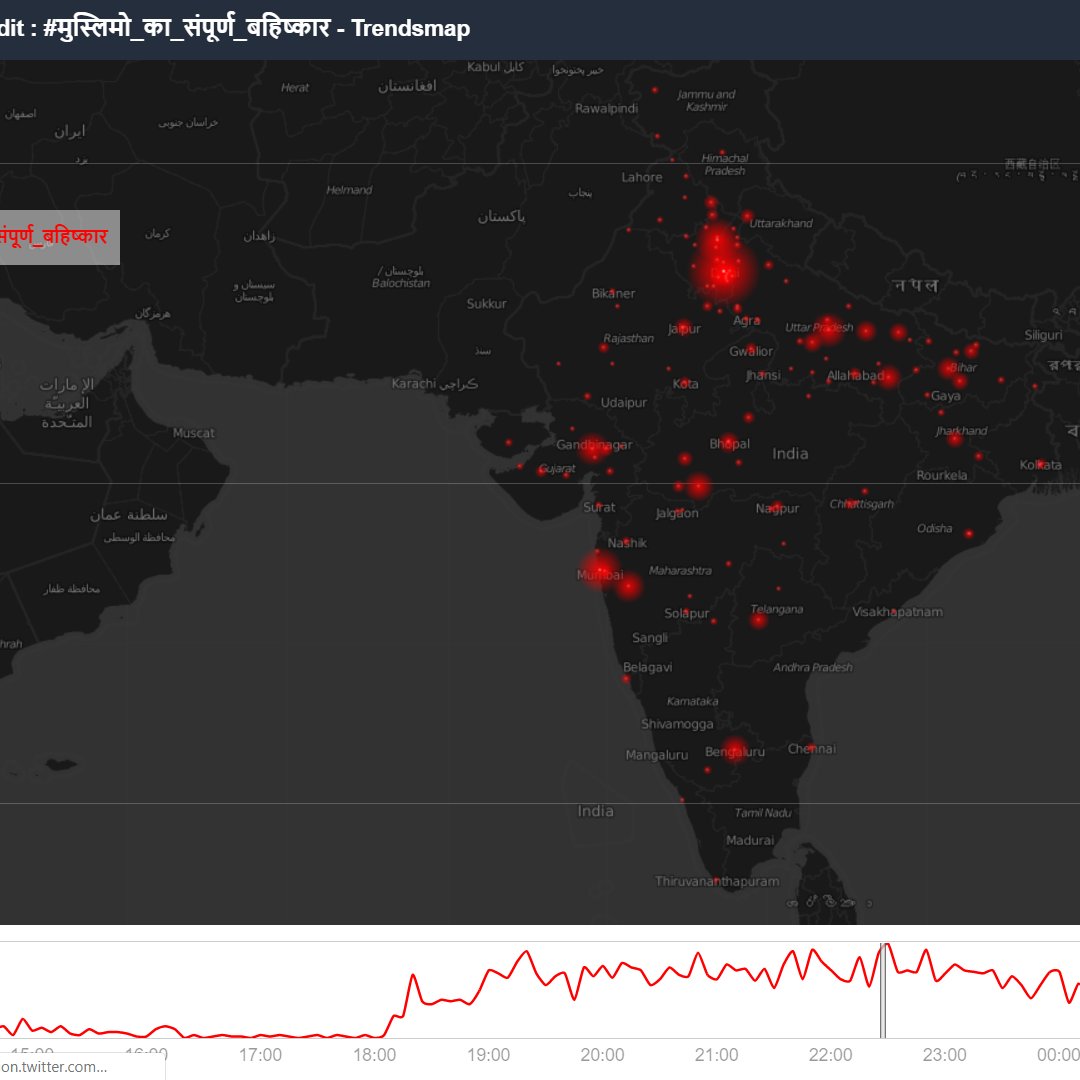Click the India label on the map

point(789,453)
